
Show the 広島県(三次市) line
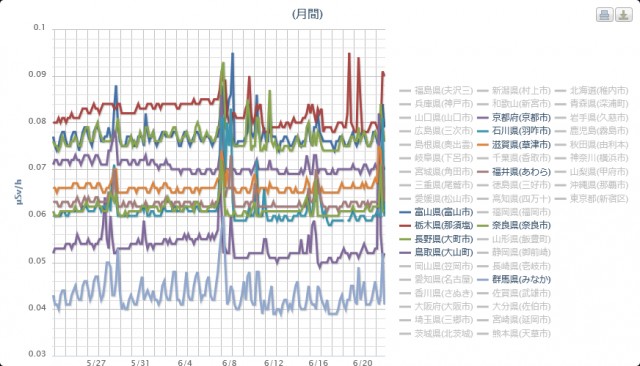point(437,131)
